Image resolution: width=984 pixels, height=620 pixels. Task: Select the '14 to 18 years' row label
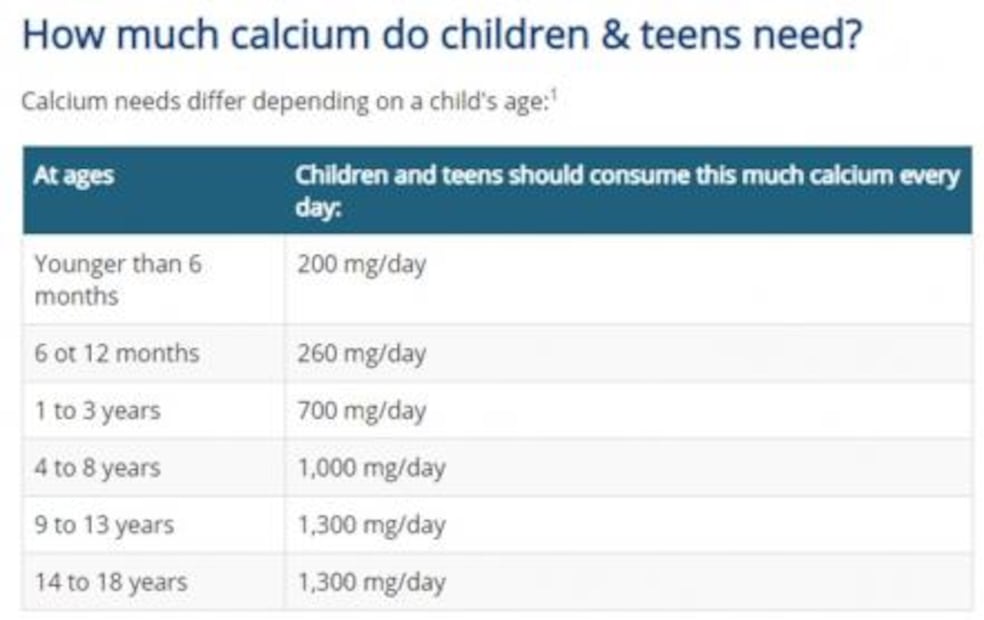110,582
